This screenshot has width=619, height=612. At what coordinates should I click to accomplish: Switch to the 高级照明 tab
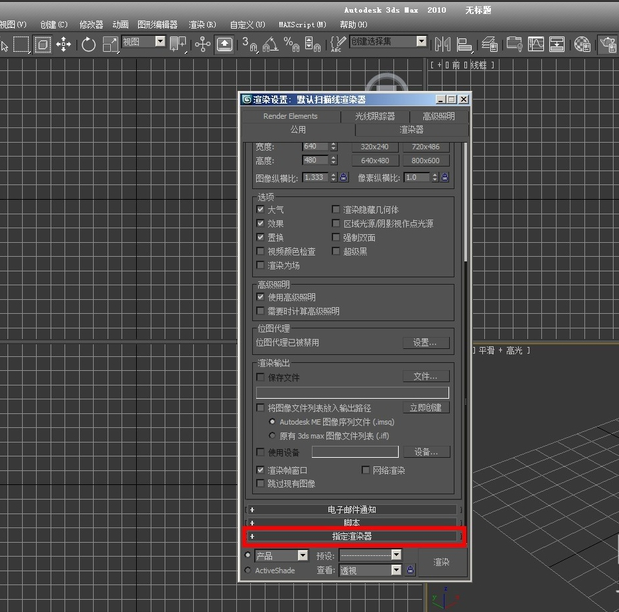(x=439, y=116)
